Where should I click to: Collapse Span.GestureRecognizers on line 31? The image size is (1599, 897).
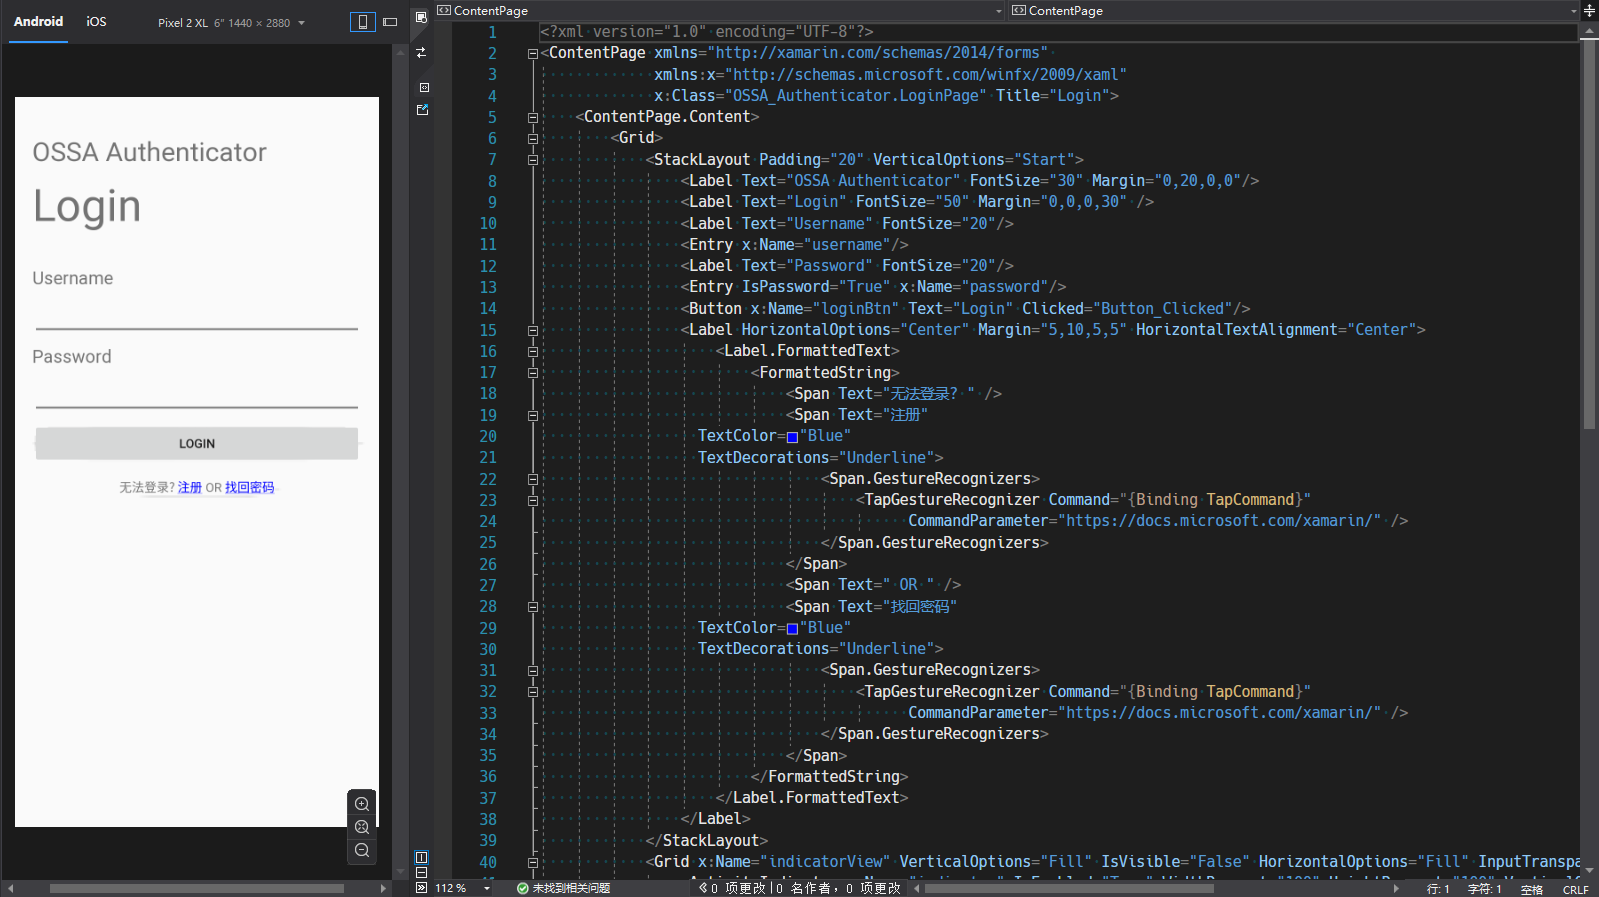click(533, 671)
